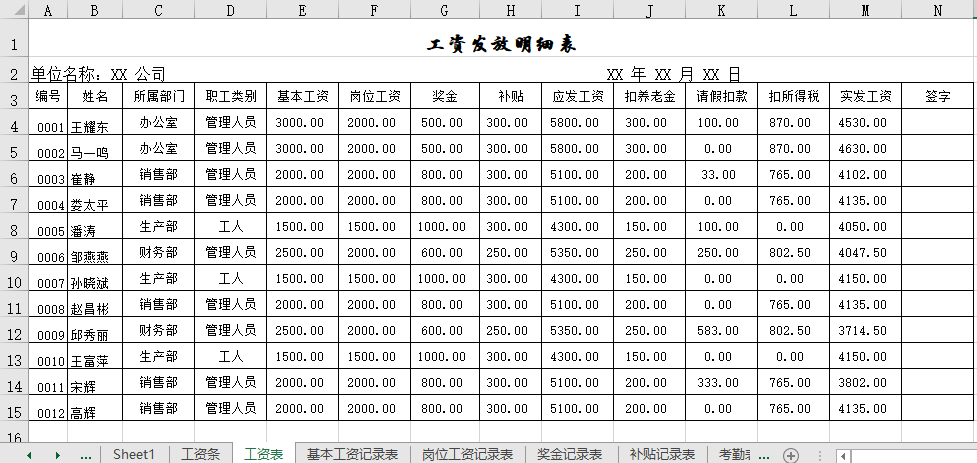Switch to the 岗位工资记录表 sheet
The width and height of the screenshot is (977, 463).
coord(467,454)
